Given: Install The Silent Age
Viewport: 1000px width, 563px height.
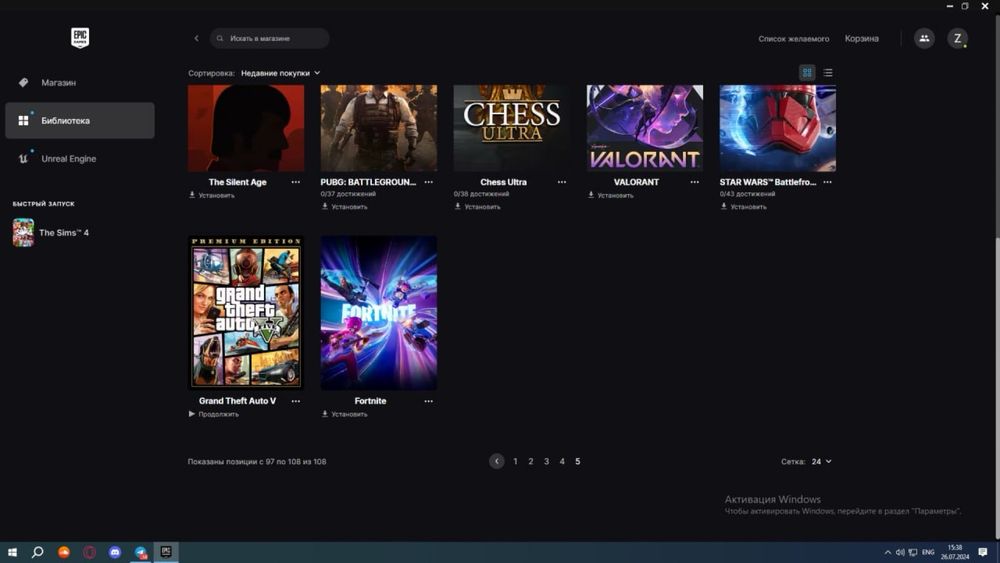Looking at the screenshot, I should point(212,195).
